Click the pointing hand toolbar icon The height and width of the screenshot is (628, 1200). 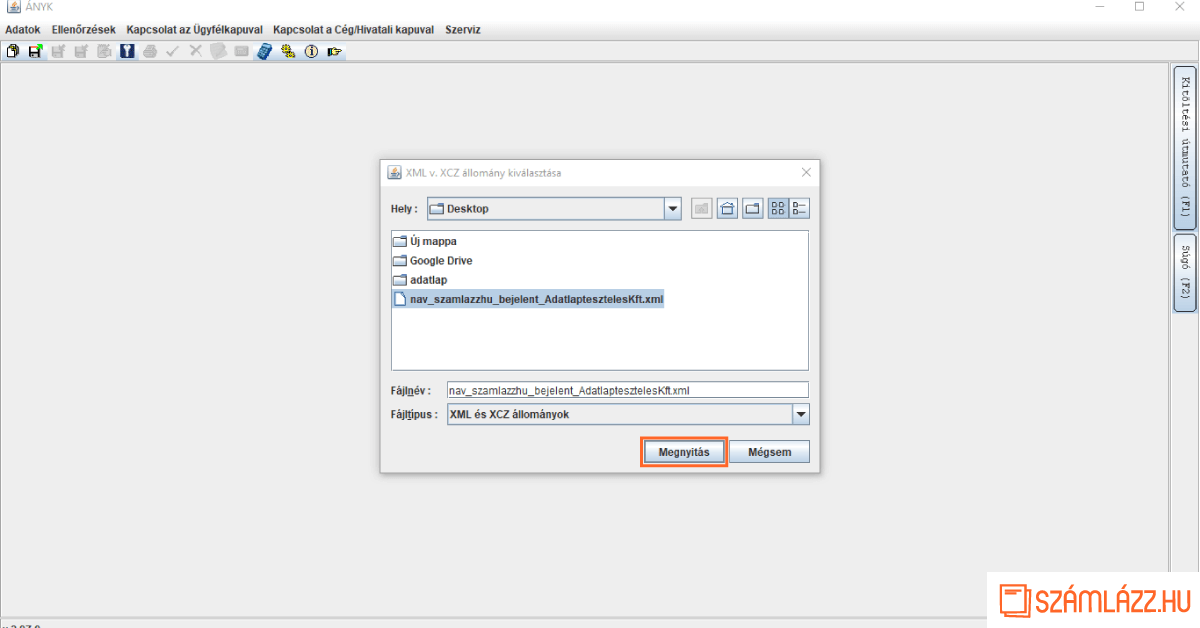[x=334, y=51]
